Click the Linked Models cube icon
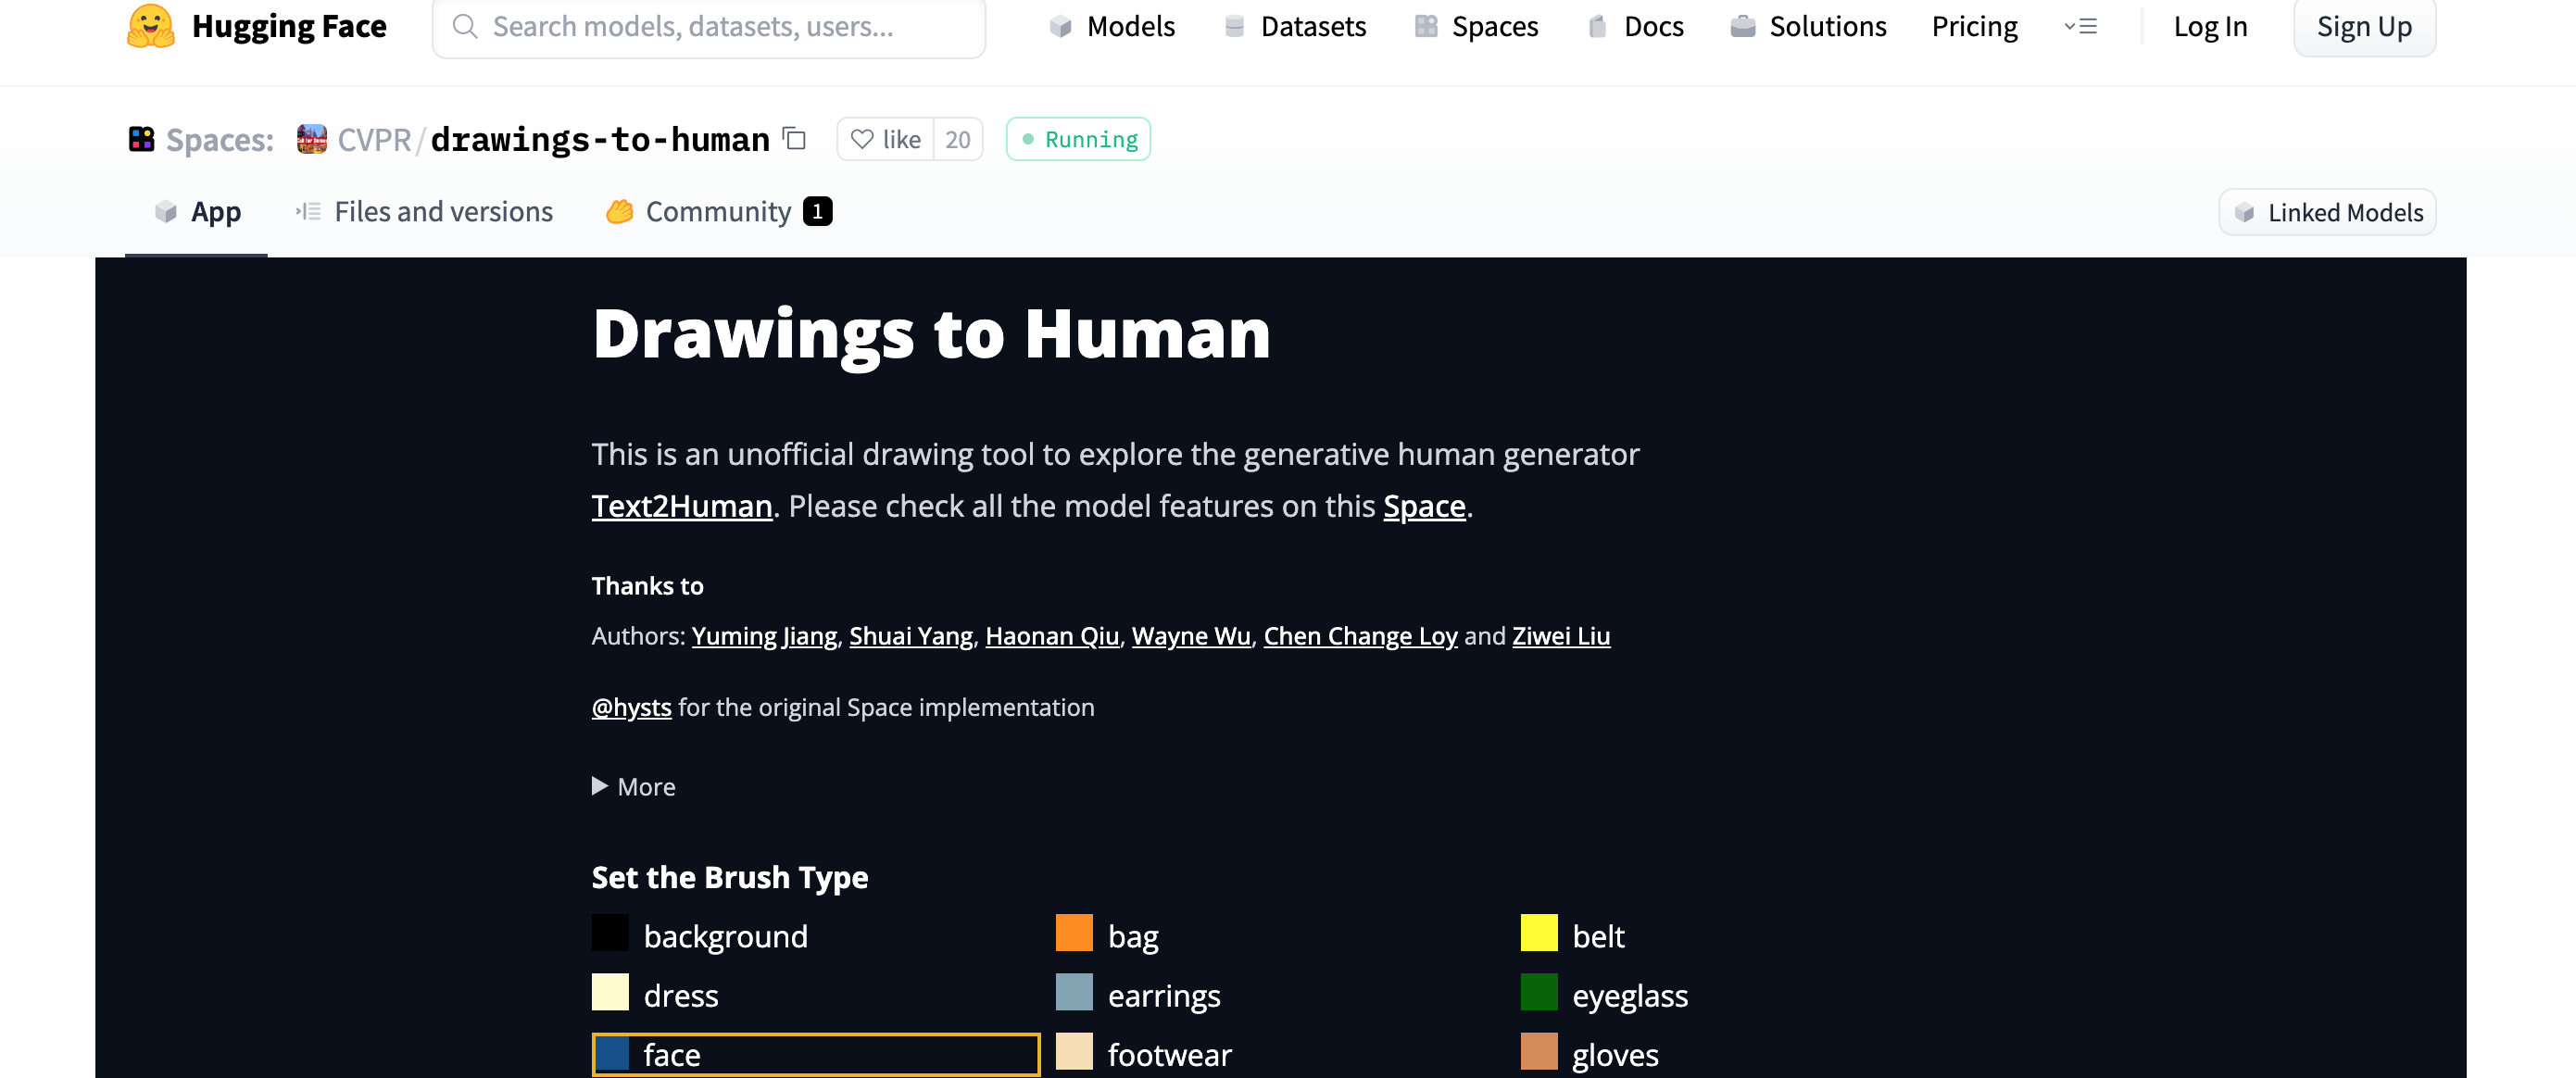The image size is (2576, 1078). [x=2245, y=213]
